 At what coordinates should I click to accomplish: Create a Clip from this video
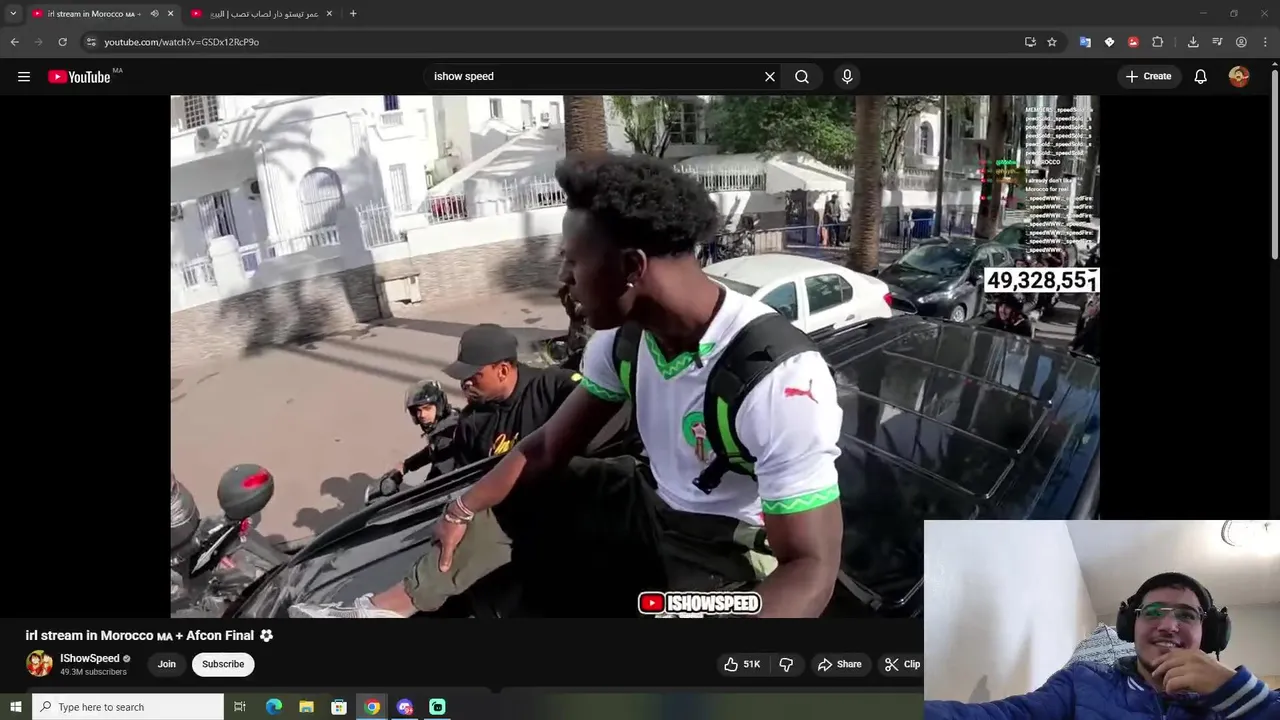902,664
